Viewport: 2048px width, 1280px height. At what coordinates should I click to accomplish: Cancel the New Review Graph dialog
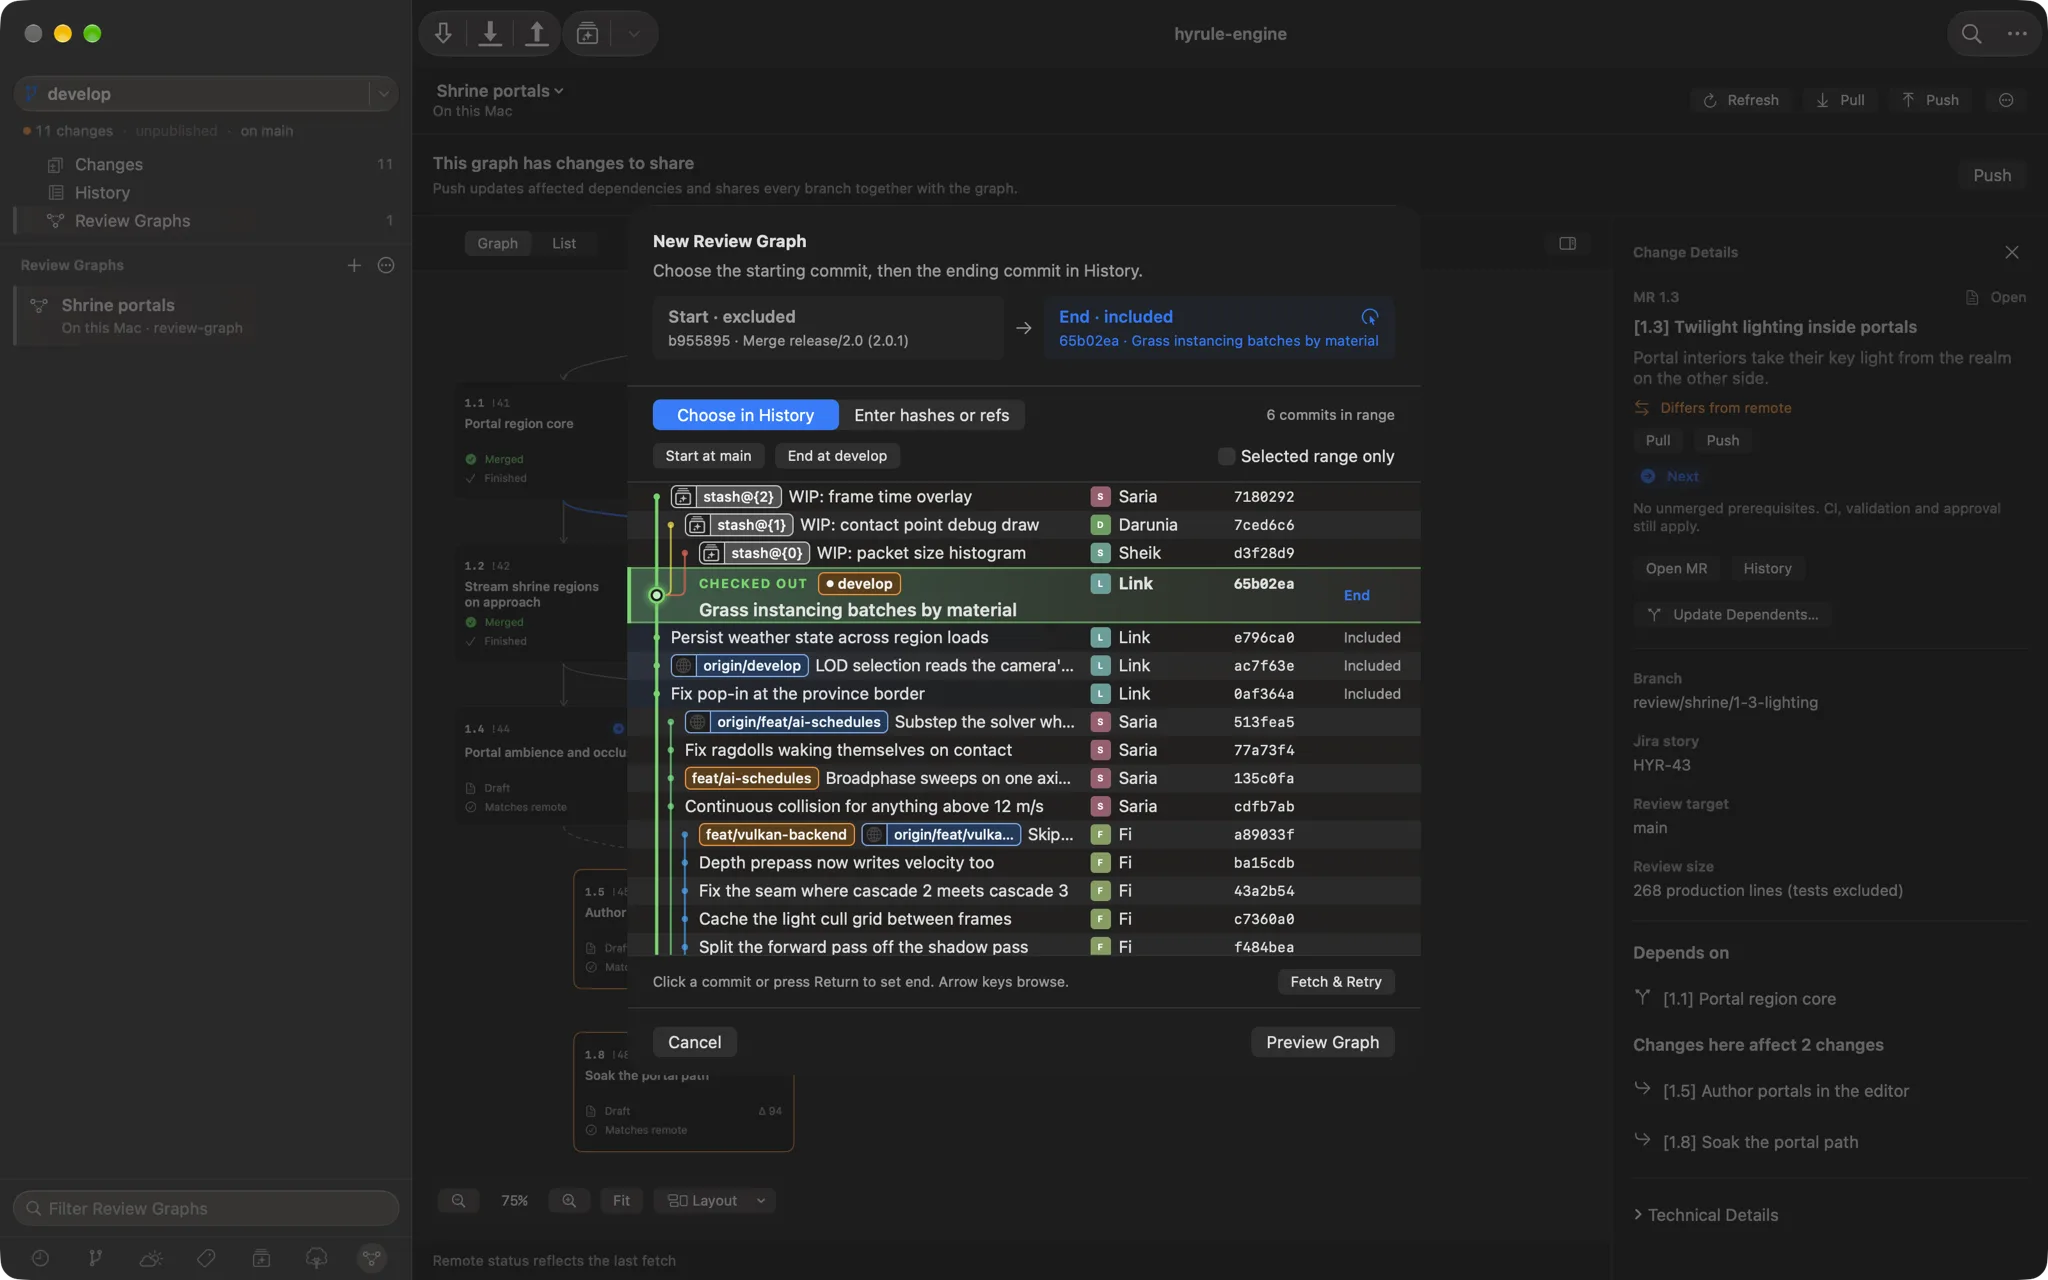[x=694, y=1042]
